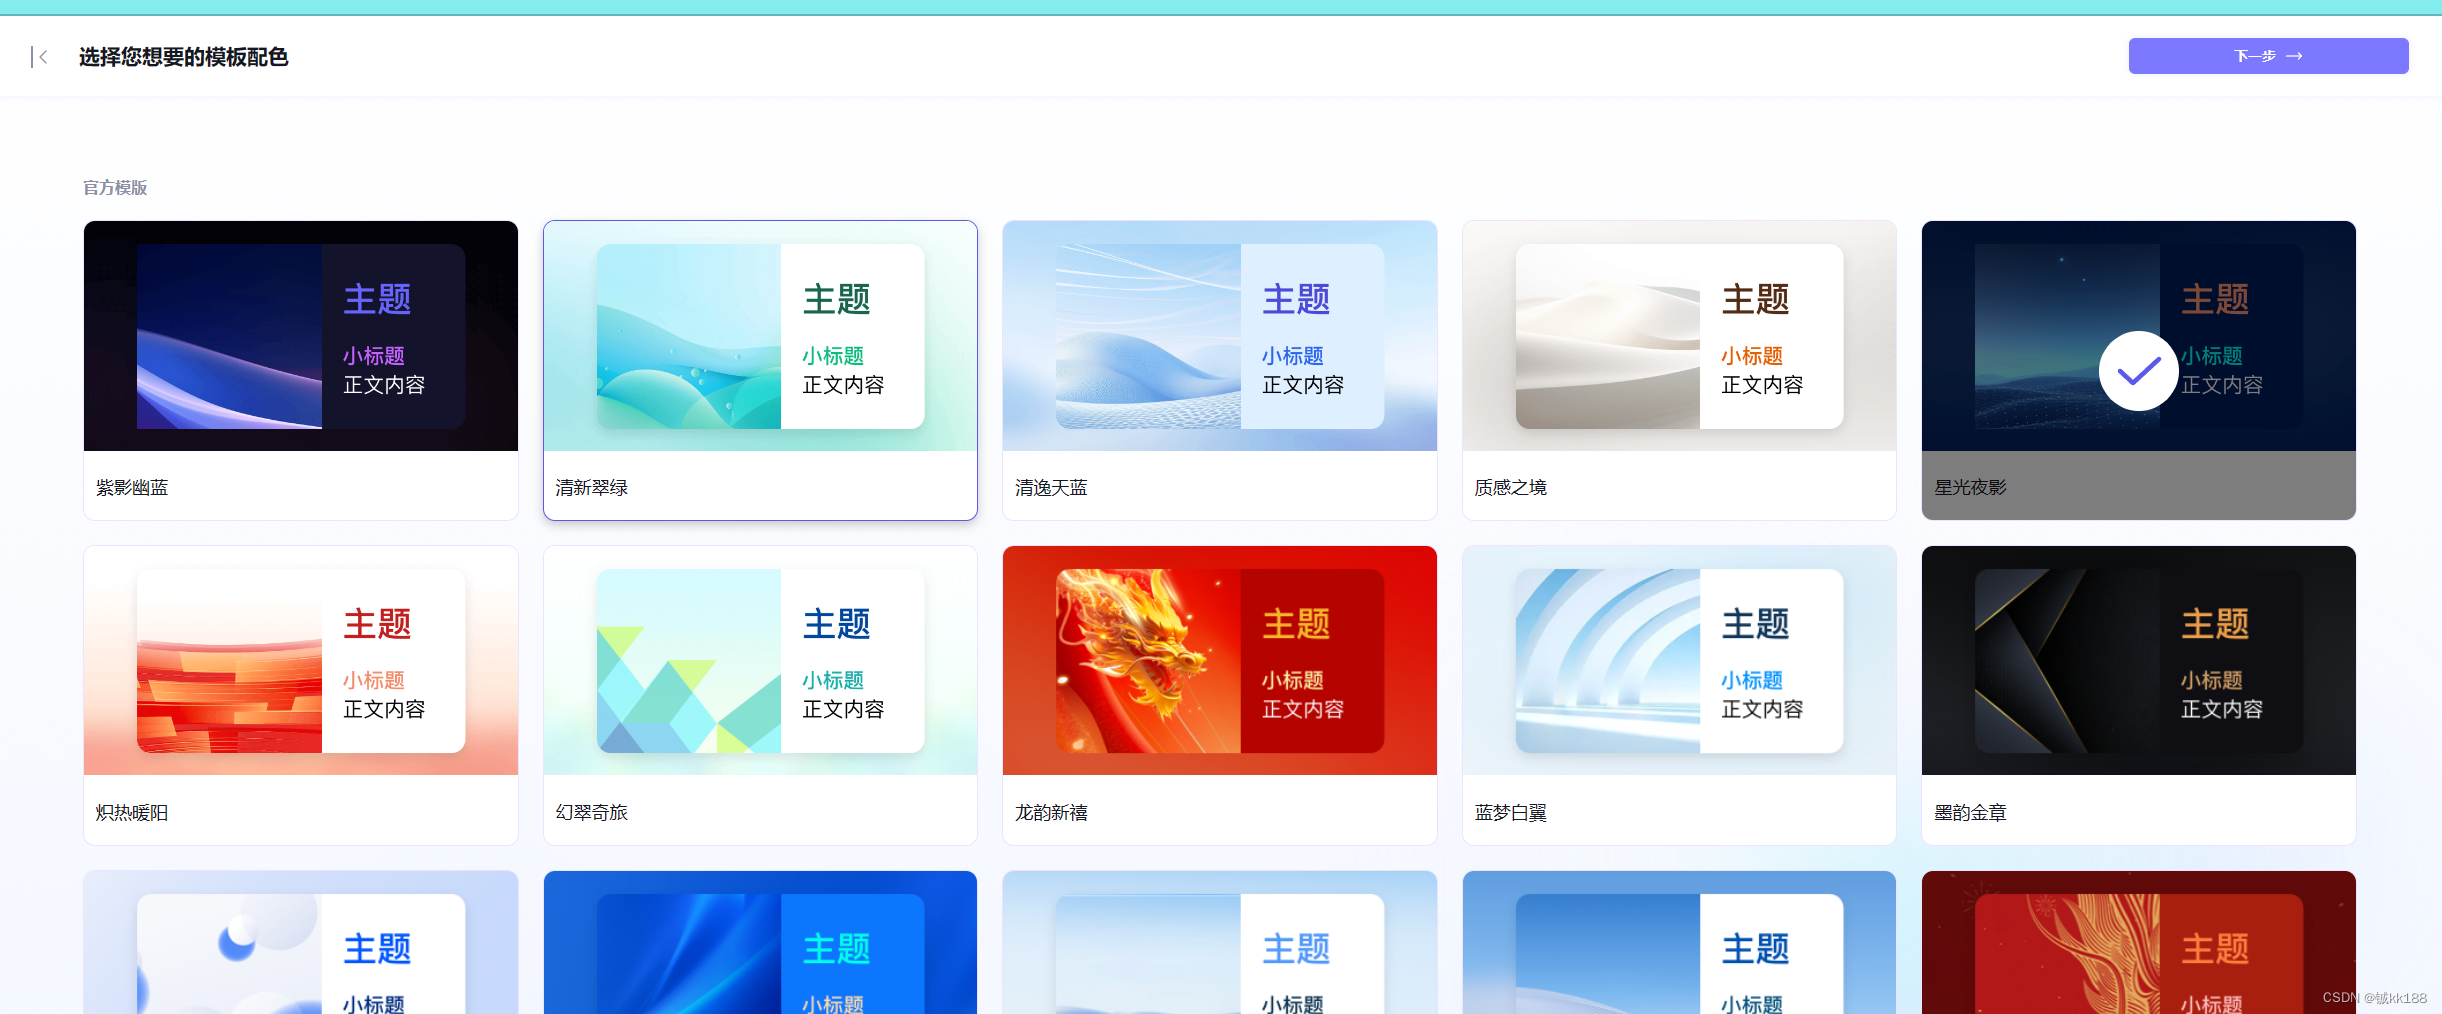This screenshot has height=1014, width=2442.
Task: Select the bottom-row template with blue moon sphere
Action: coord(301,943)
